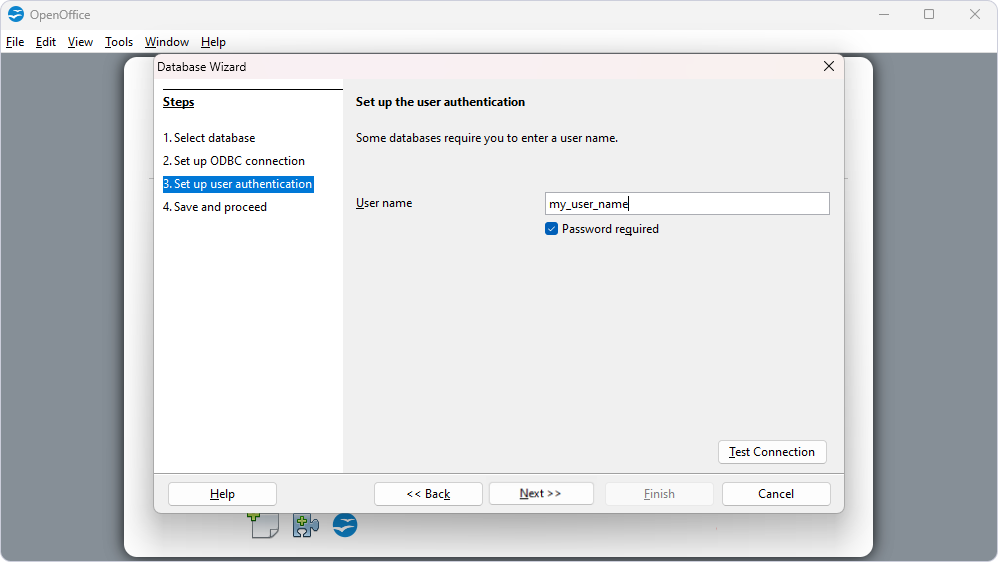Viewport: 998px width, 562px height.
Task: Proceed with the Next >> button
Action: (x=541, y=494)
